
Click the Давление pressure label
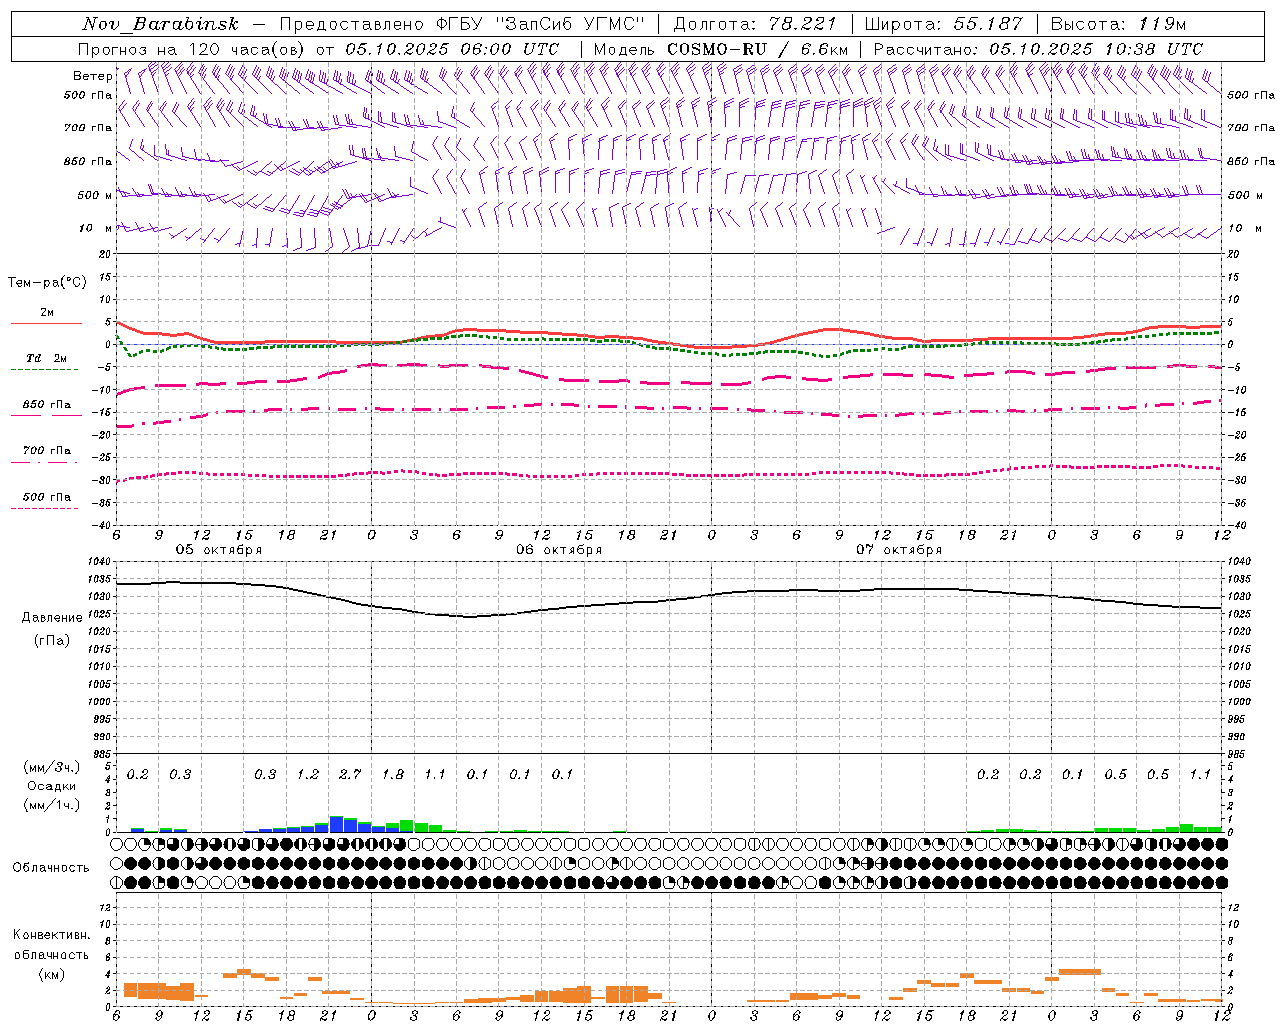pyautogui.click(x=52, y=618)
